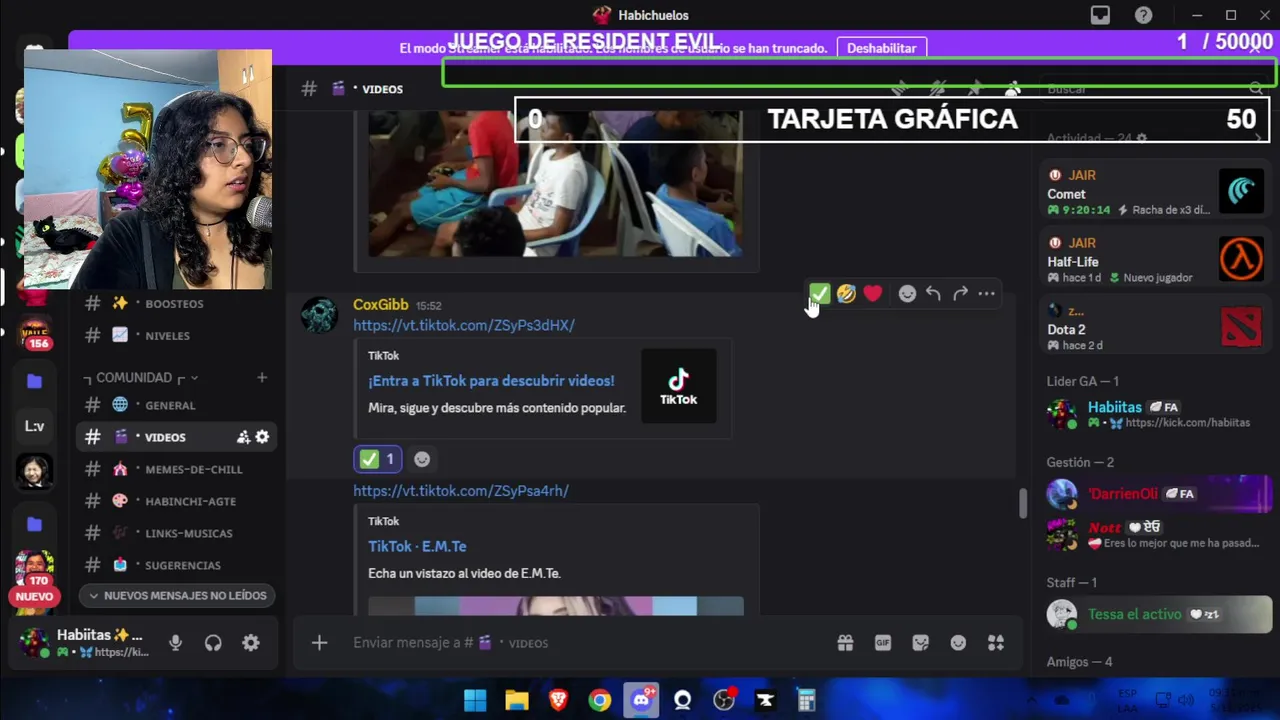This screenshot has height=720, width=1280.
Task: Open the GIF picker
Action: (x=883, y=643)
